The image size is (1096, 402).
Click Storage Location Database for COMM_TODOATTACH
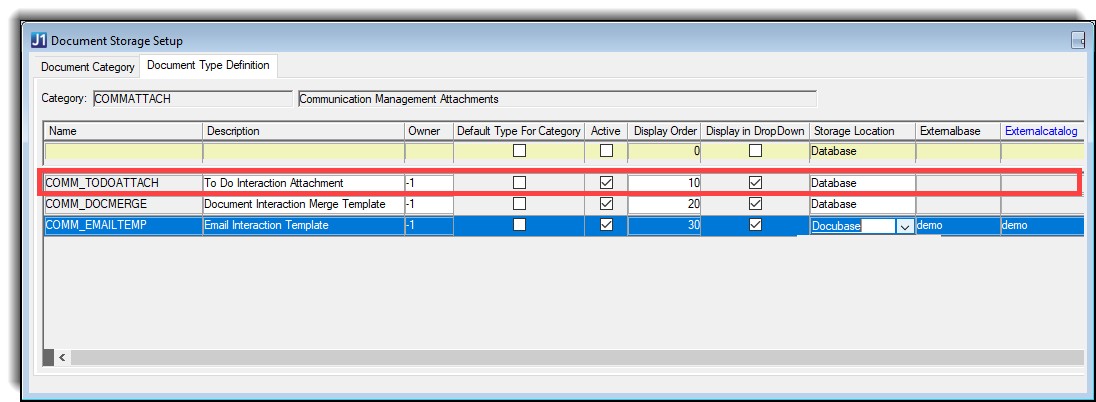(862, 183)
